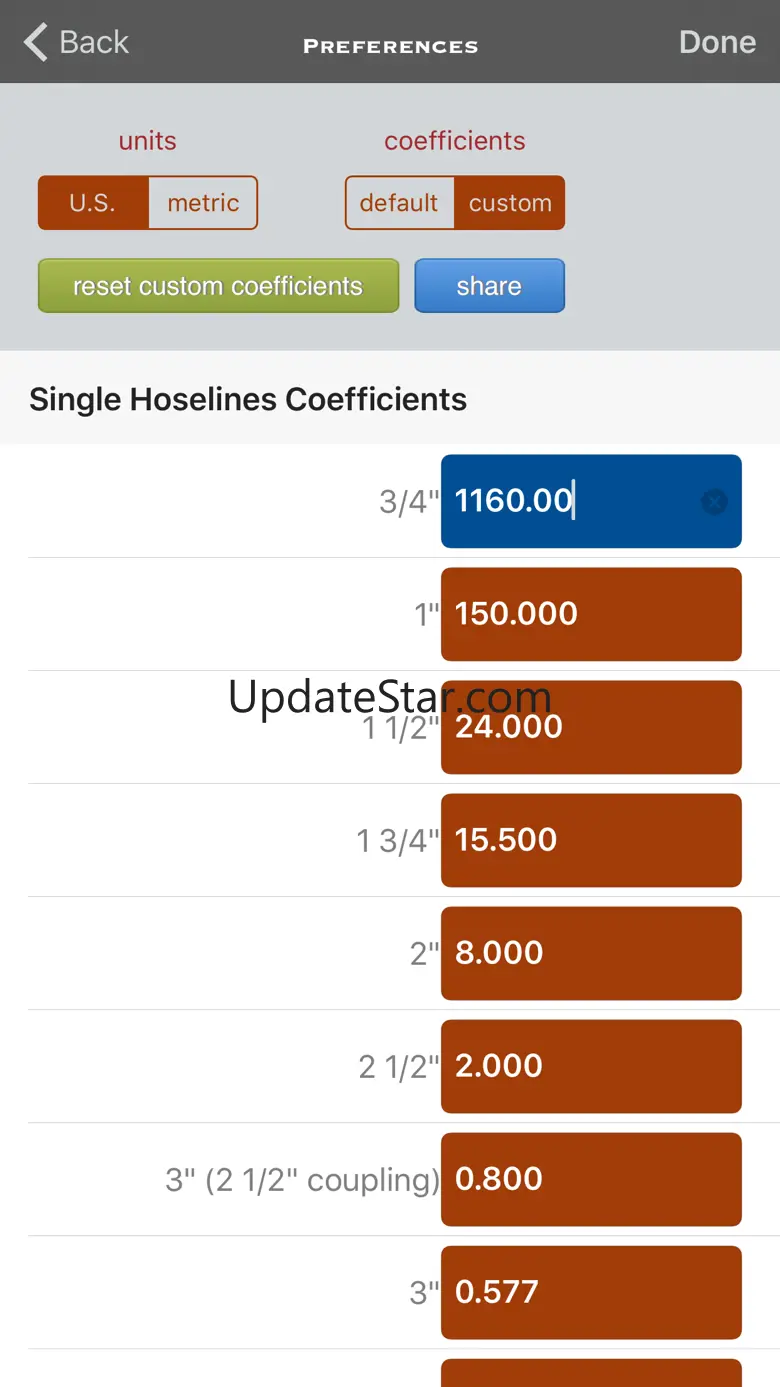Tap Done in the header
780x1387 pixels.
coord(717,42)
